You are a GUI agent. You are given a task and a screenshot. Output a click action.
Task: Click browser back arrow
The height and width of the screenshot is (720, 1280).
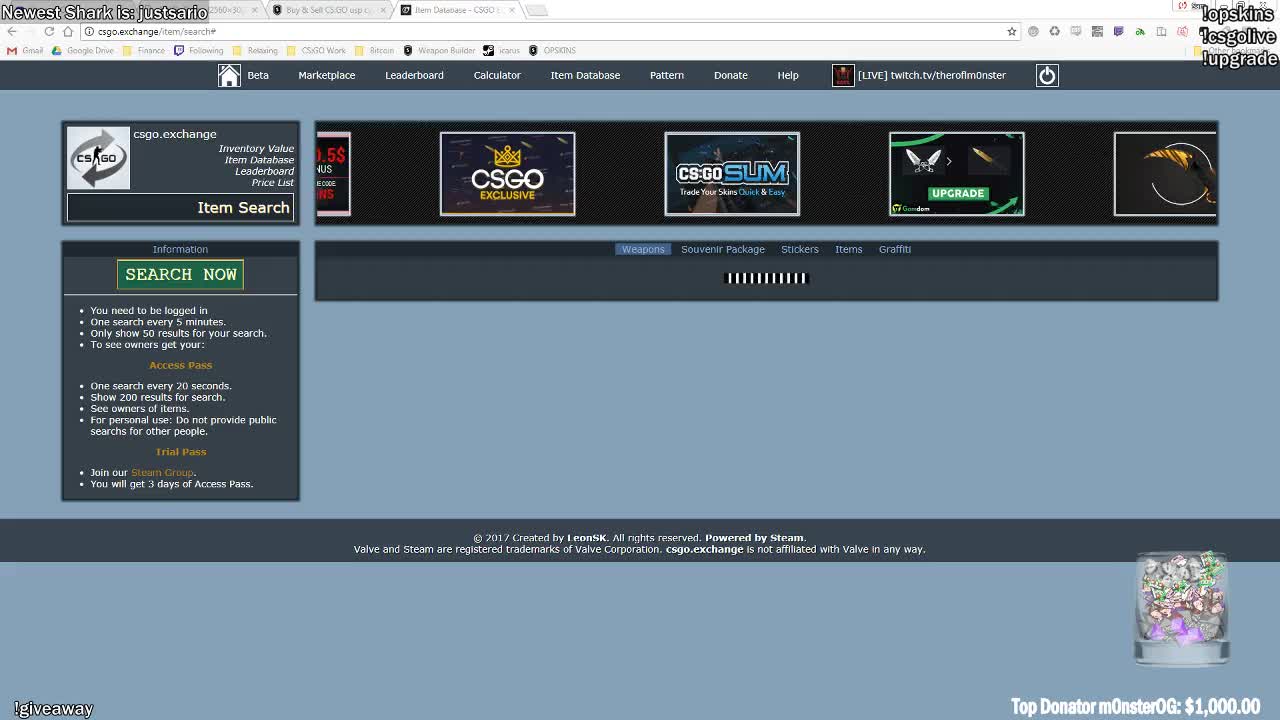(x=12, y=31)
